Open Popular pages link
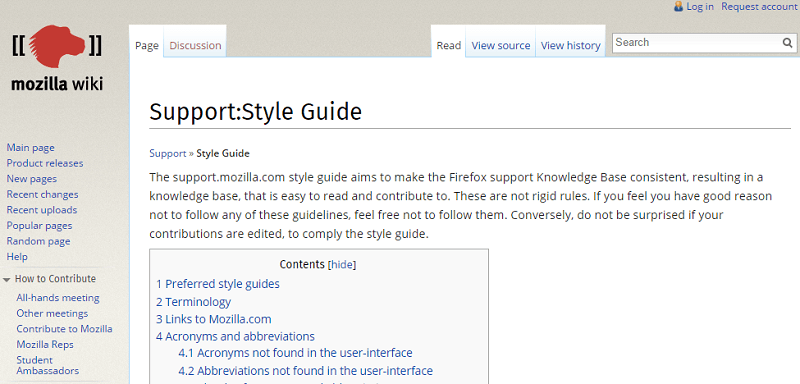 tap(39, 226)
